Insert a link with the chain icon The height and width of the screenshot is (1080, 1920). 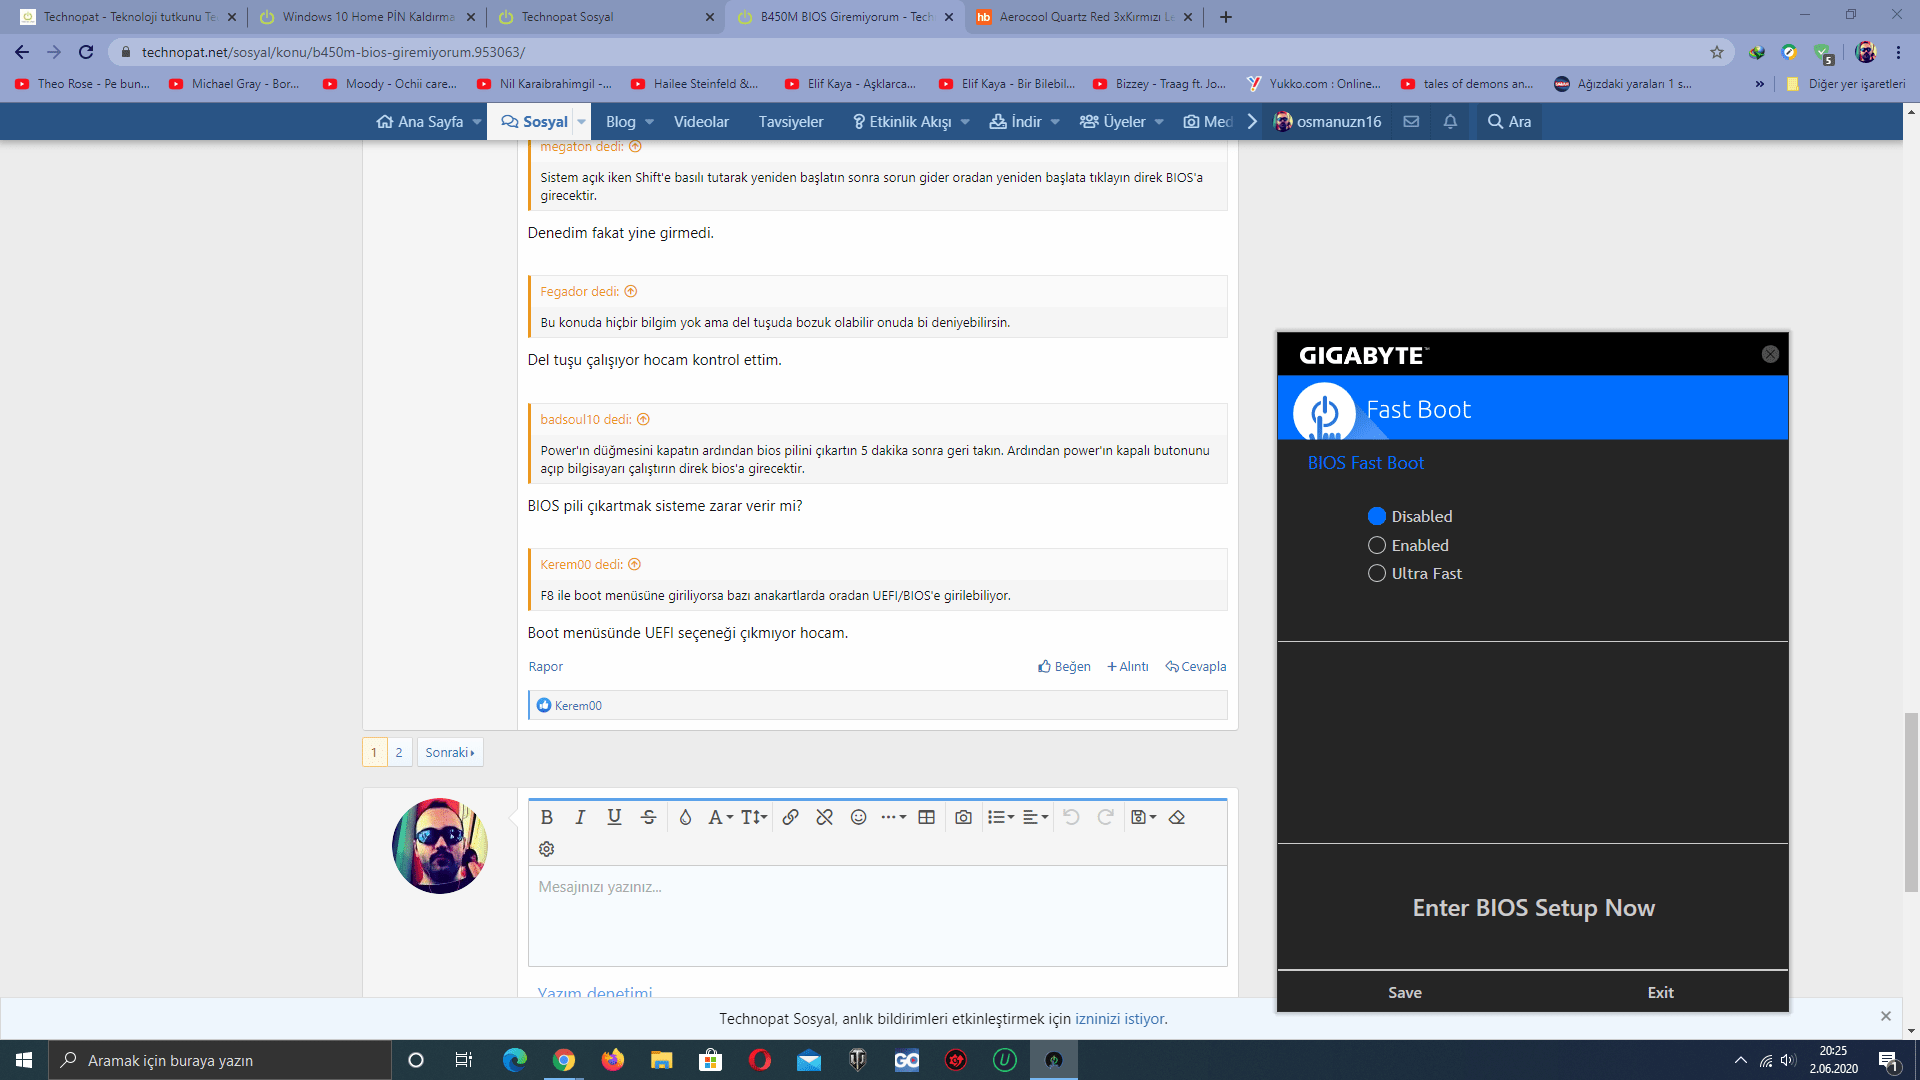(790, 817)
